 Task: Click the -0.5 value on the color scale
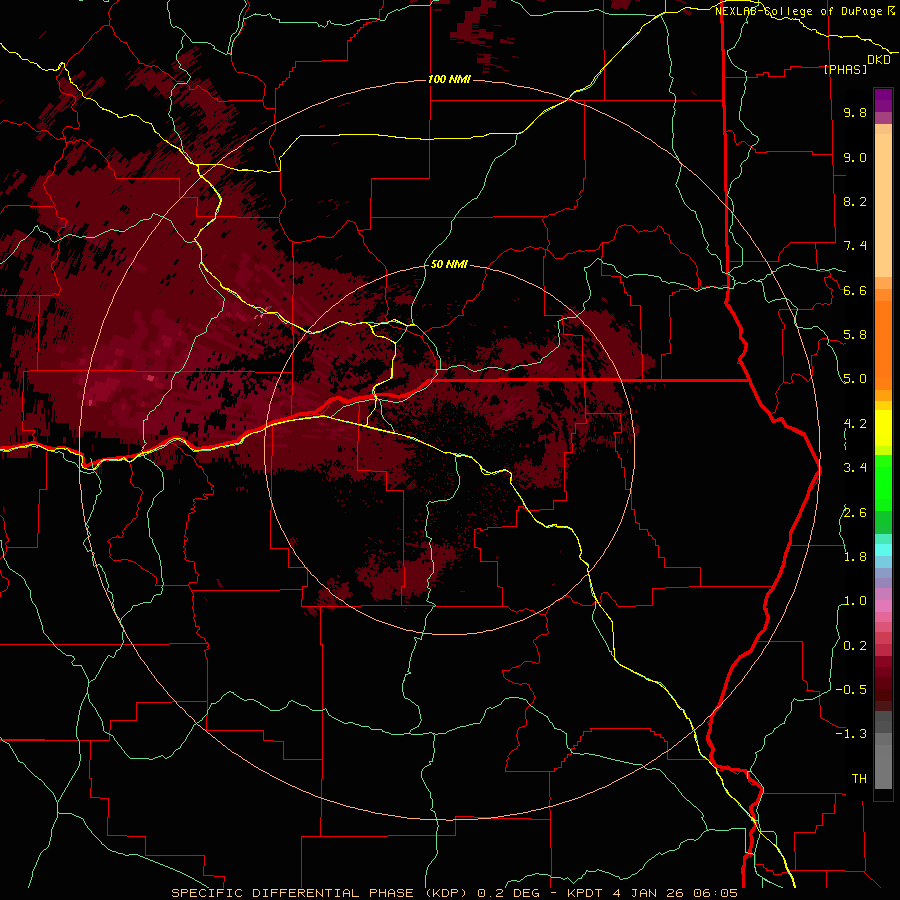(x=851, y=690)
